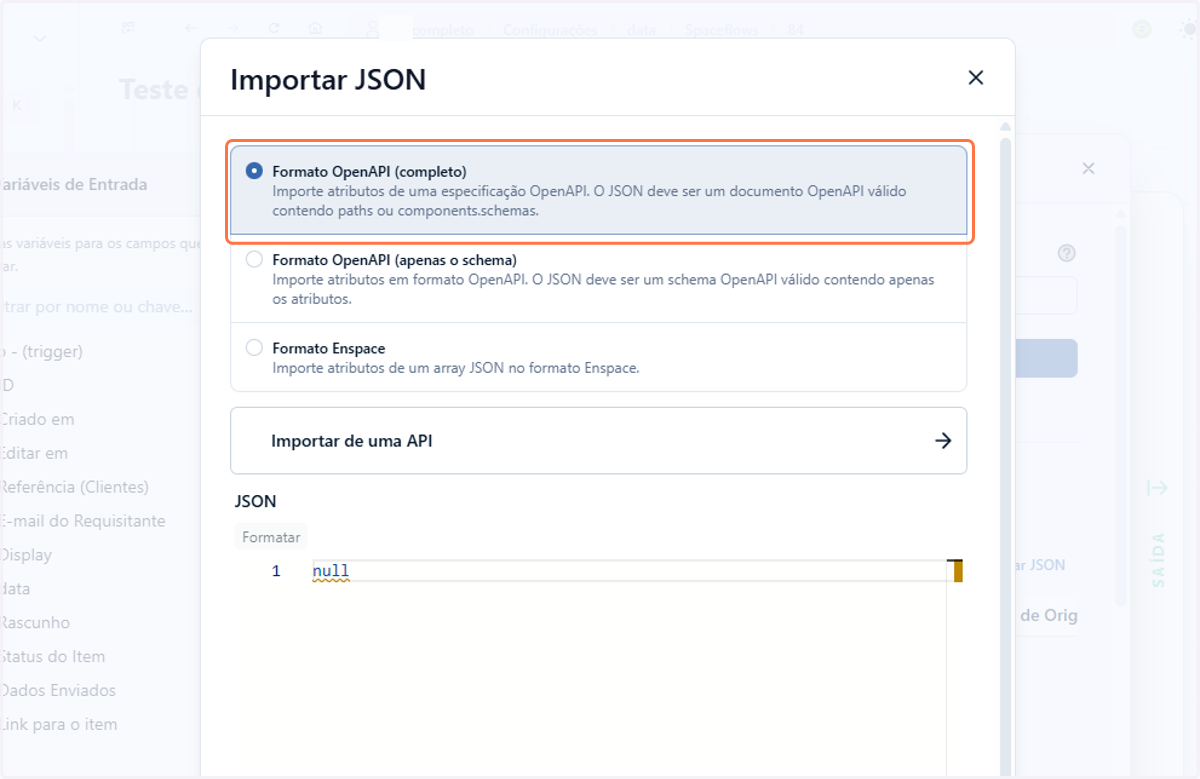Toggle the sidebar panel icon in top bar
Screen dimensions: 1200x779
[x=128, y=29]
